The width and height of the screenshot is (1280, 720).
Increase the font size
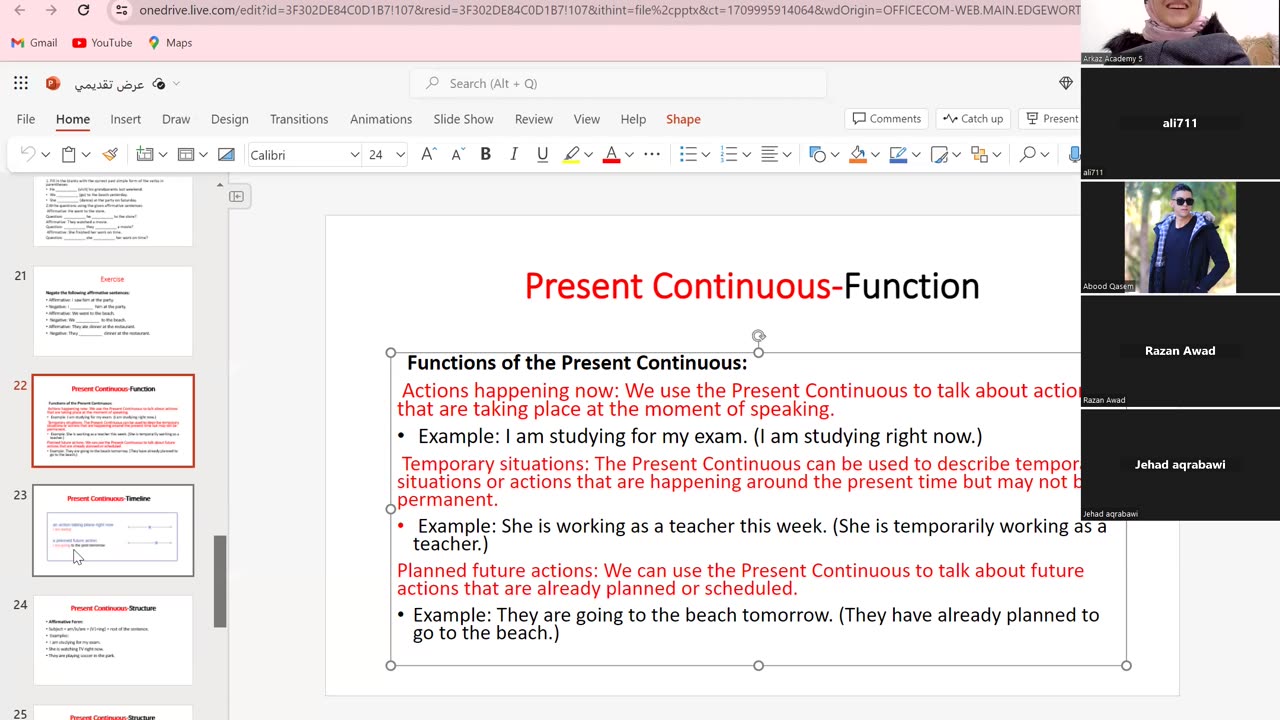point(428,154)
